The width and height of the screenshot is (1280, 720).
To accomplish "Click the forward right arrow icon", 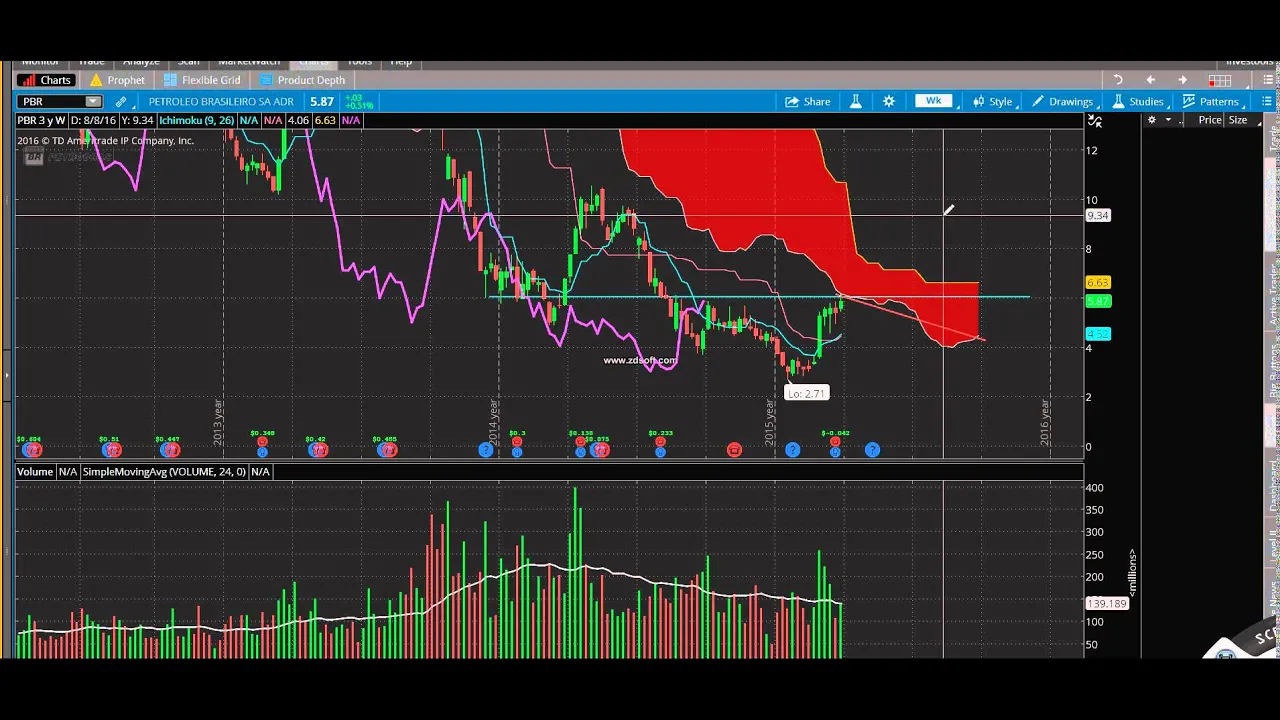I will (1182, 80).
